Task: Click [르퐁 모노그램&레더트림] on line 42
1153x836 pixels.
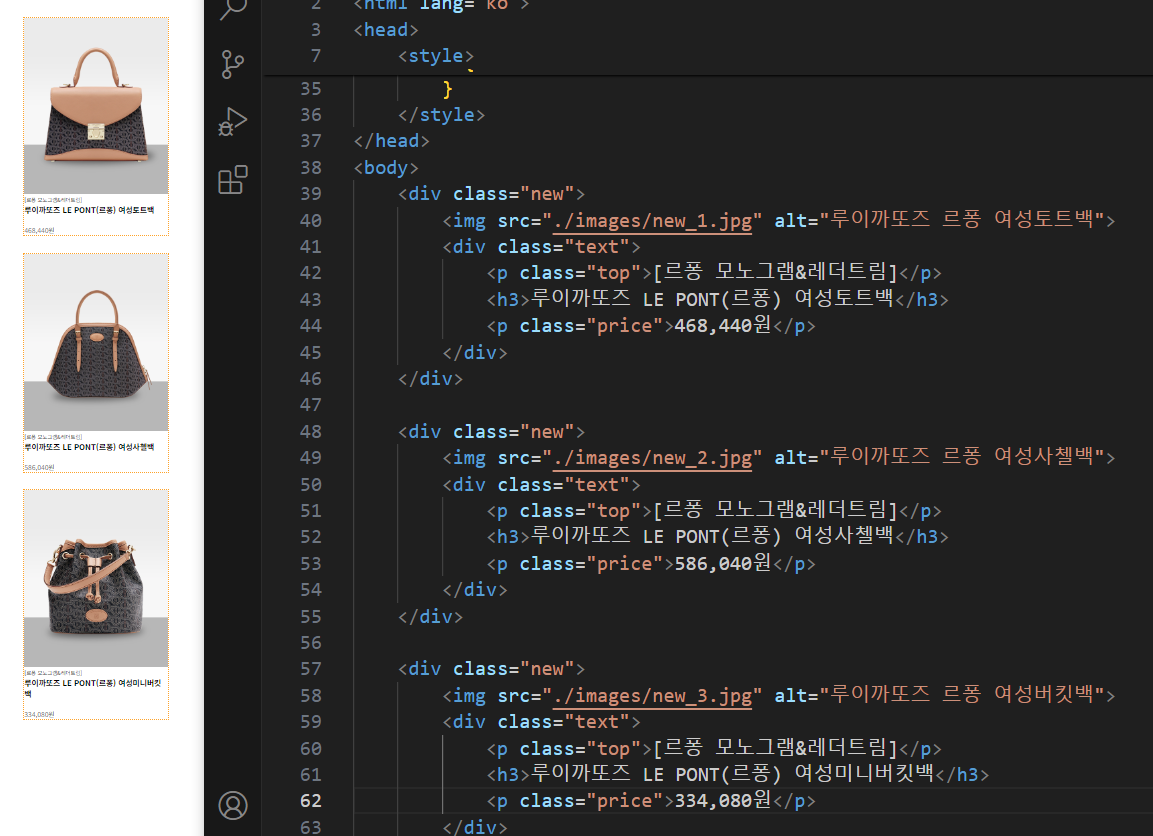Action: 776,273
